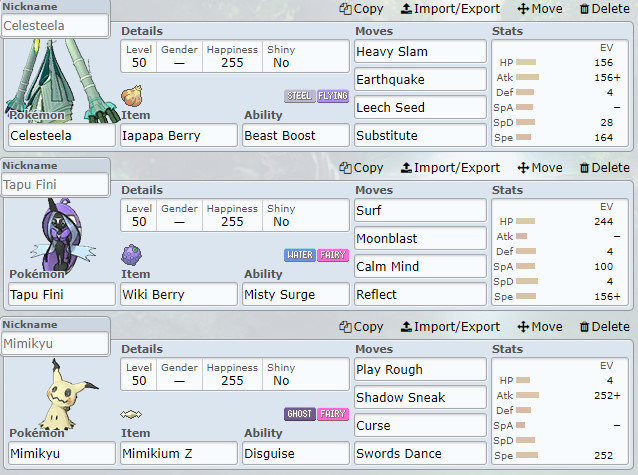Image resolution: width=638 pixels, height=475 pixels.
Task: Delete the Celesteela set
Action: 604,9
